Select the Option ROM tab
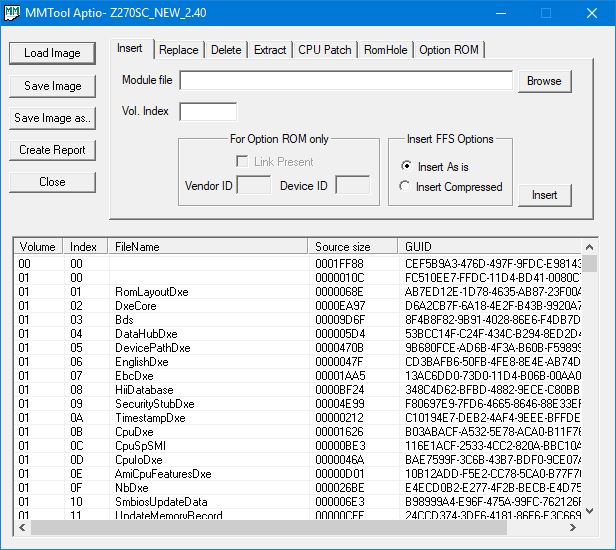This screenshot has height=550, width=616. (x=448, y=50)
